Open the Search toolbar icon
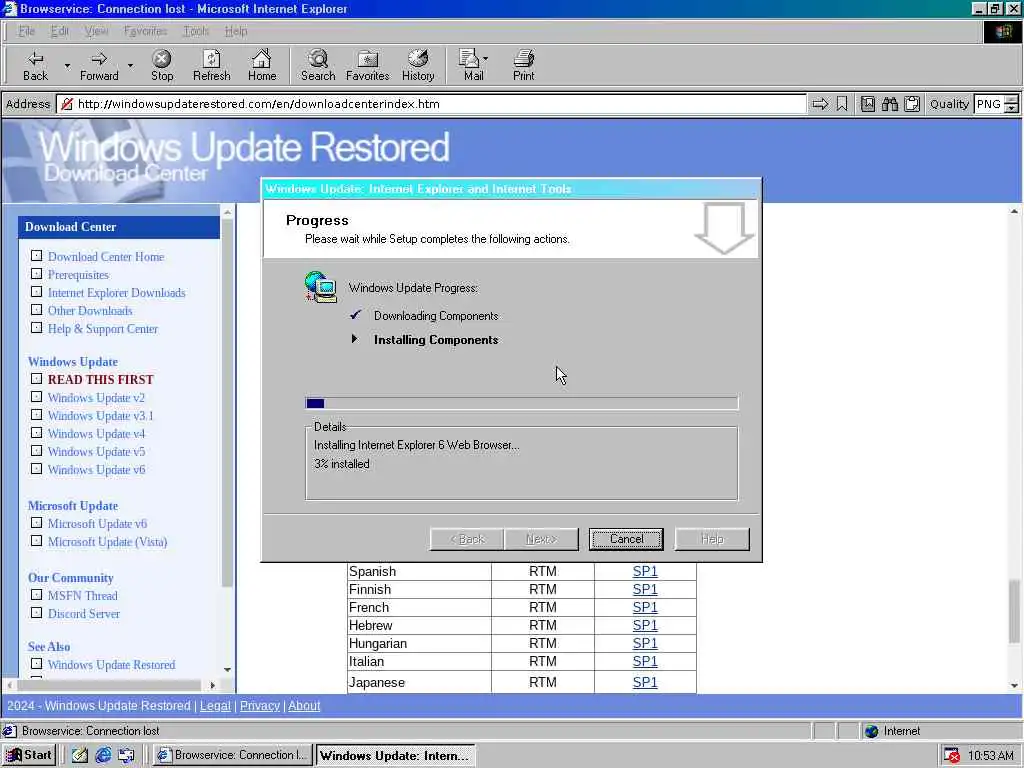This screenshot has height=768, width=1024. coord(318,59)
